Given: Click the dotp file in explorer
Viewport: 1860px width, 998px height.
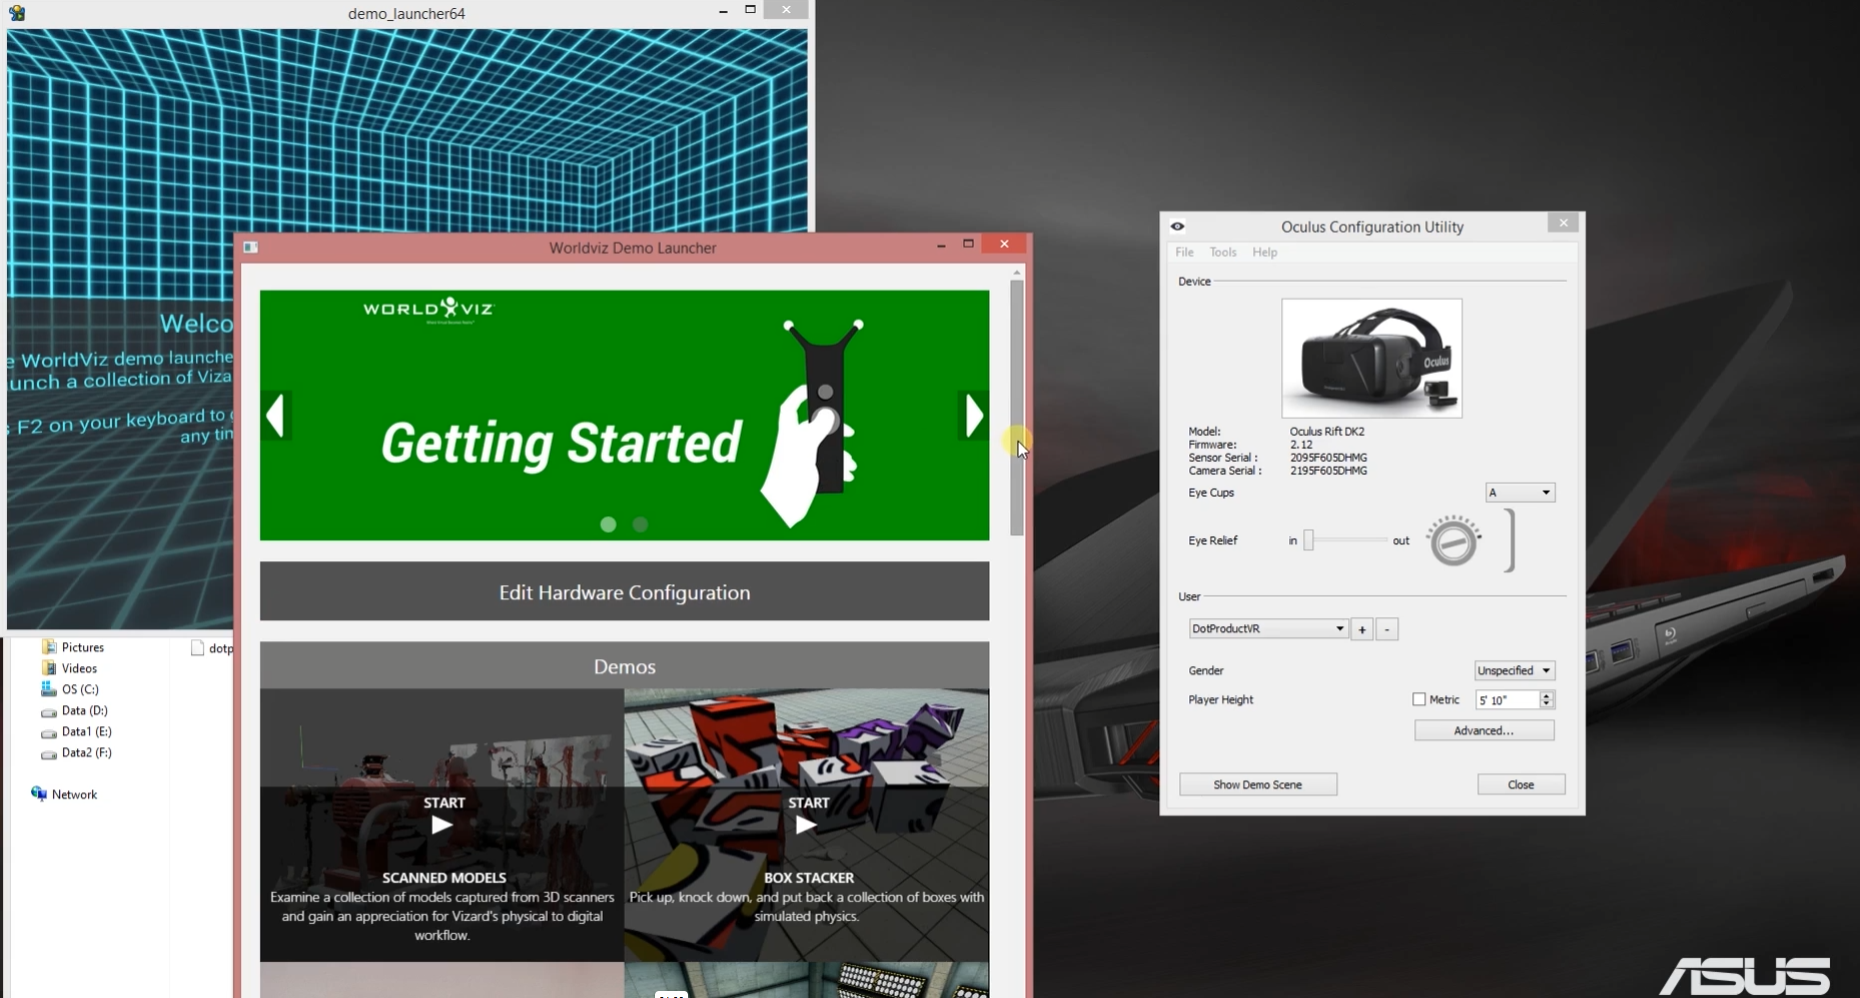Looking at the screenshot, I should click(212, 648).
